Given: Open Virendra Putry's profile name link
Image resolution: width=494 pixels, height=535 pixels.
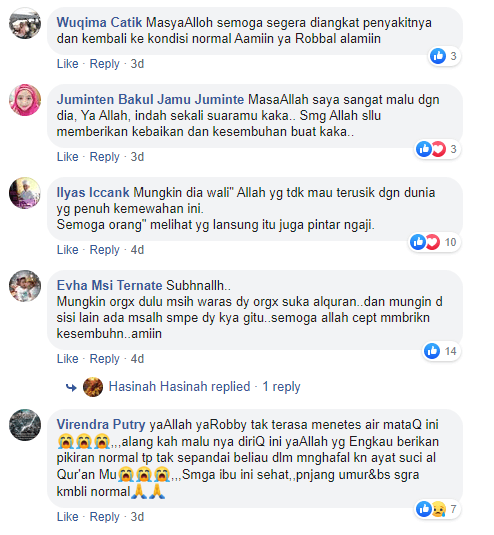Looking at the screenshot, I should coord(101,425).
